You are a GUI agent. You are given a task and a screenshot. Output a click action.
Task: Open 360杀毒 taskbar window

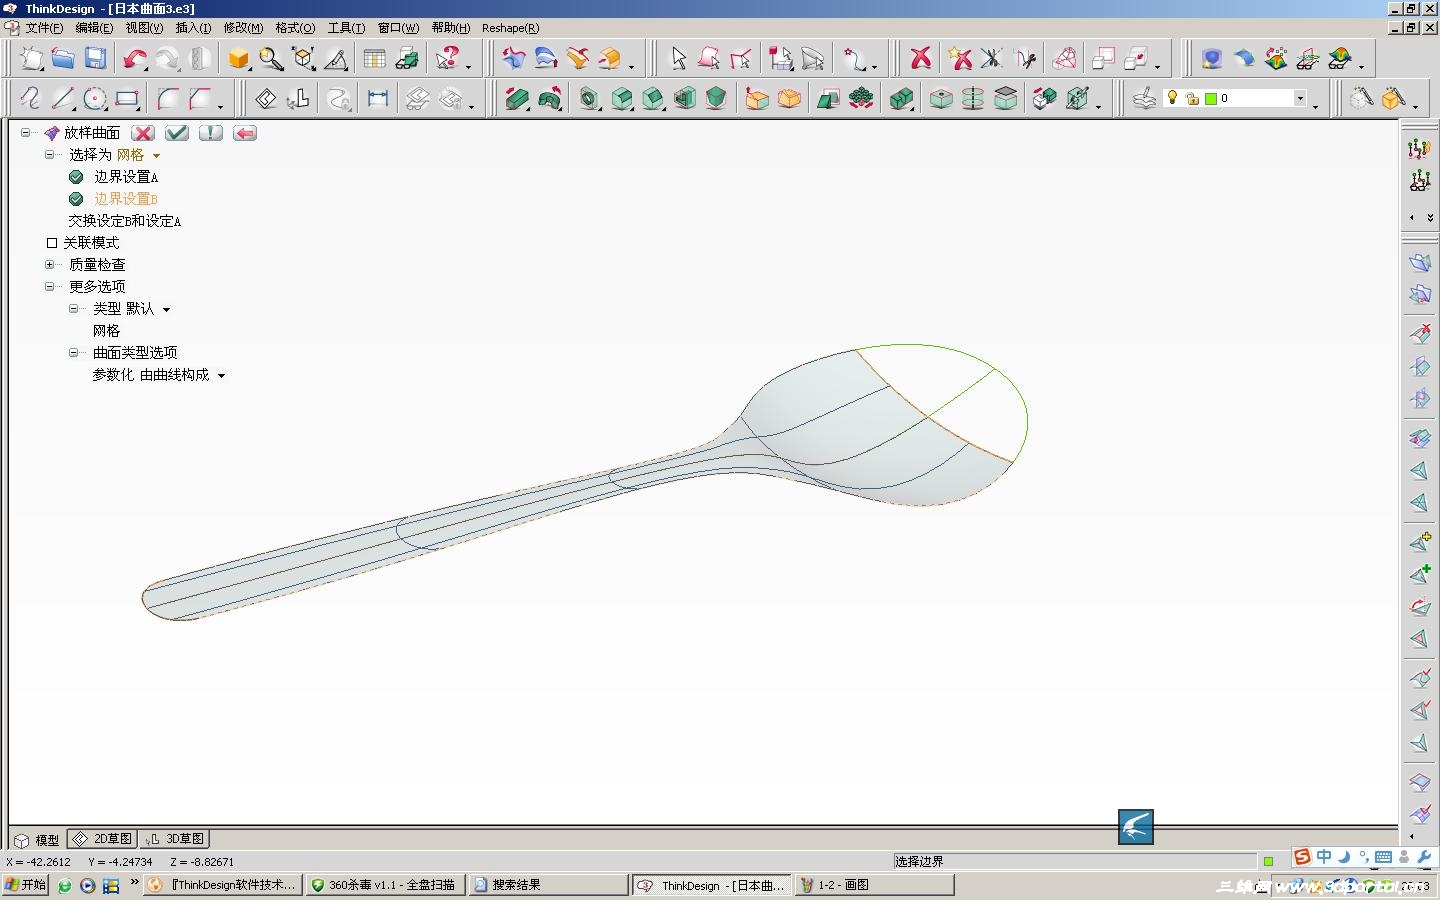[x=385, y=885]
